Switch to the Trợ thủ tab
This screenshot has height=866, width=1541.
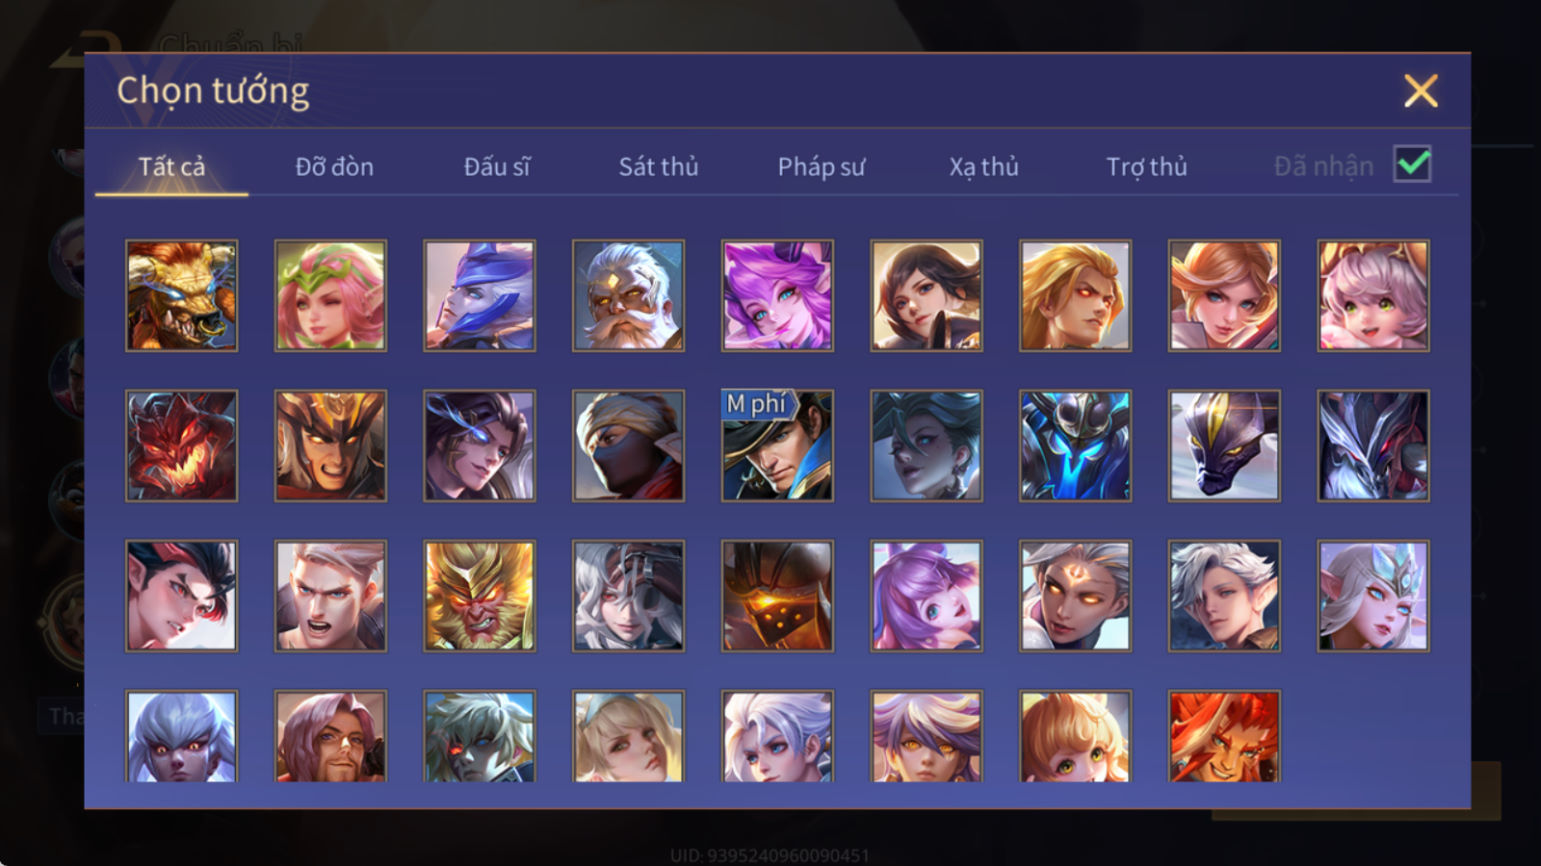[1146, 167]
